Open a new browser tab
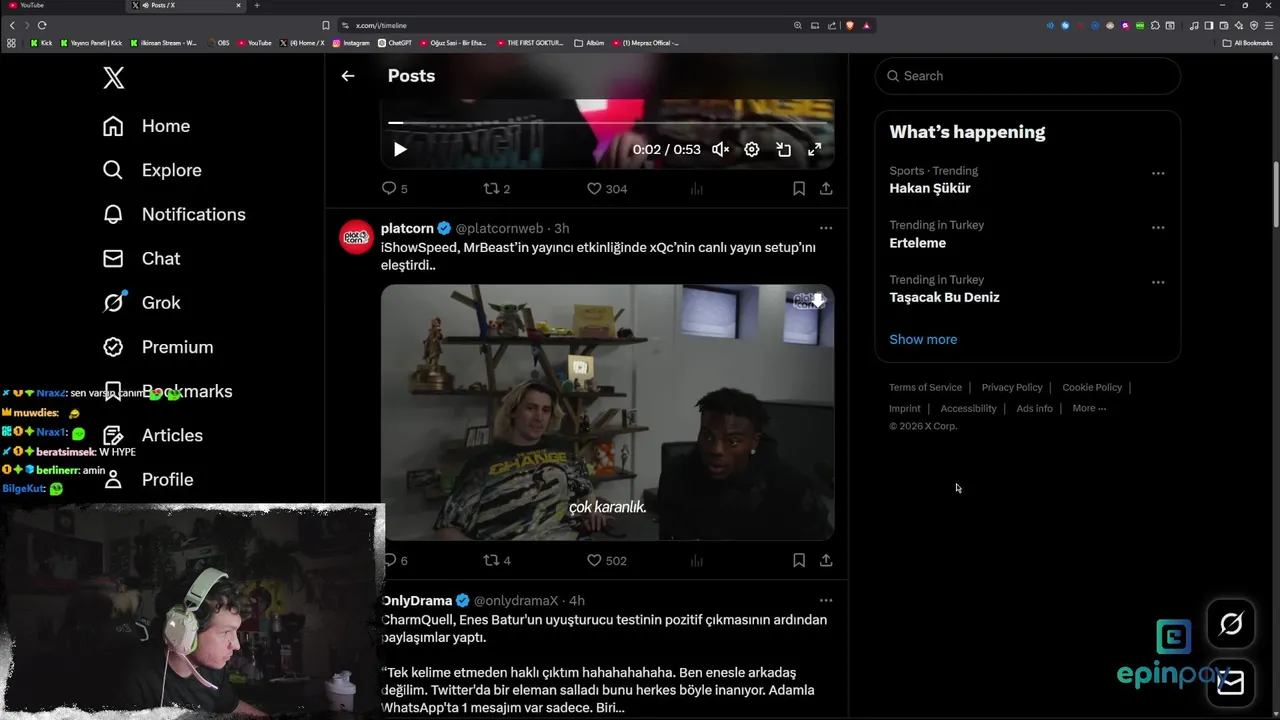 tap(257, 5)
